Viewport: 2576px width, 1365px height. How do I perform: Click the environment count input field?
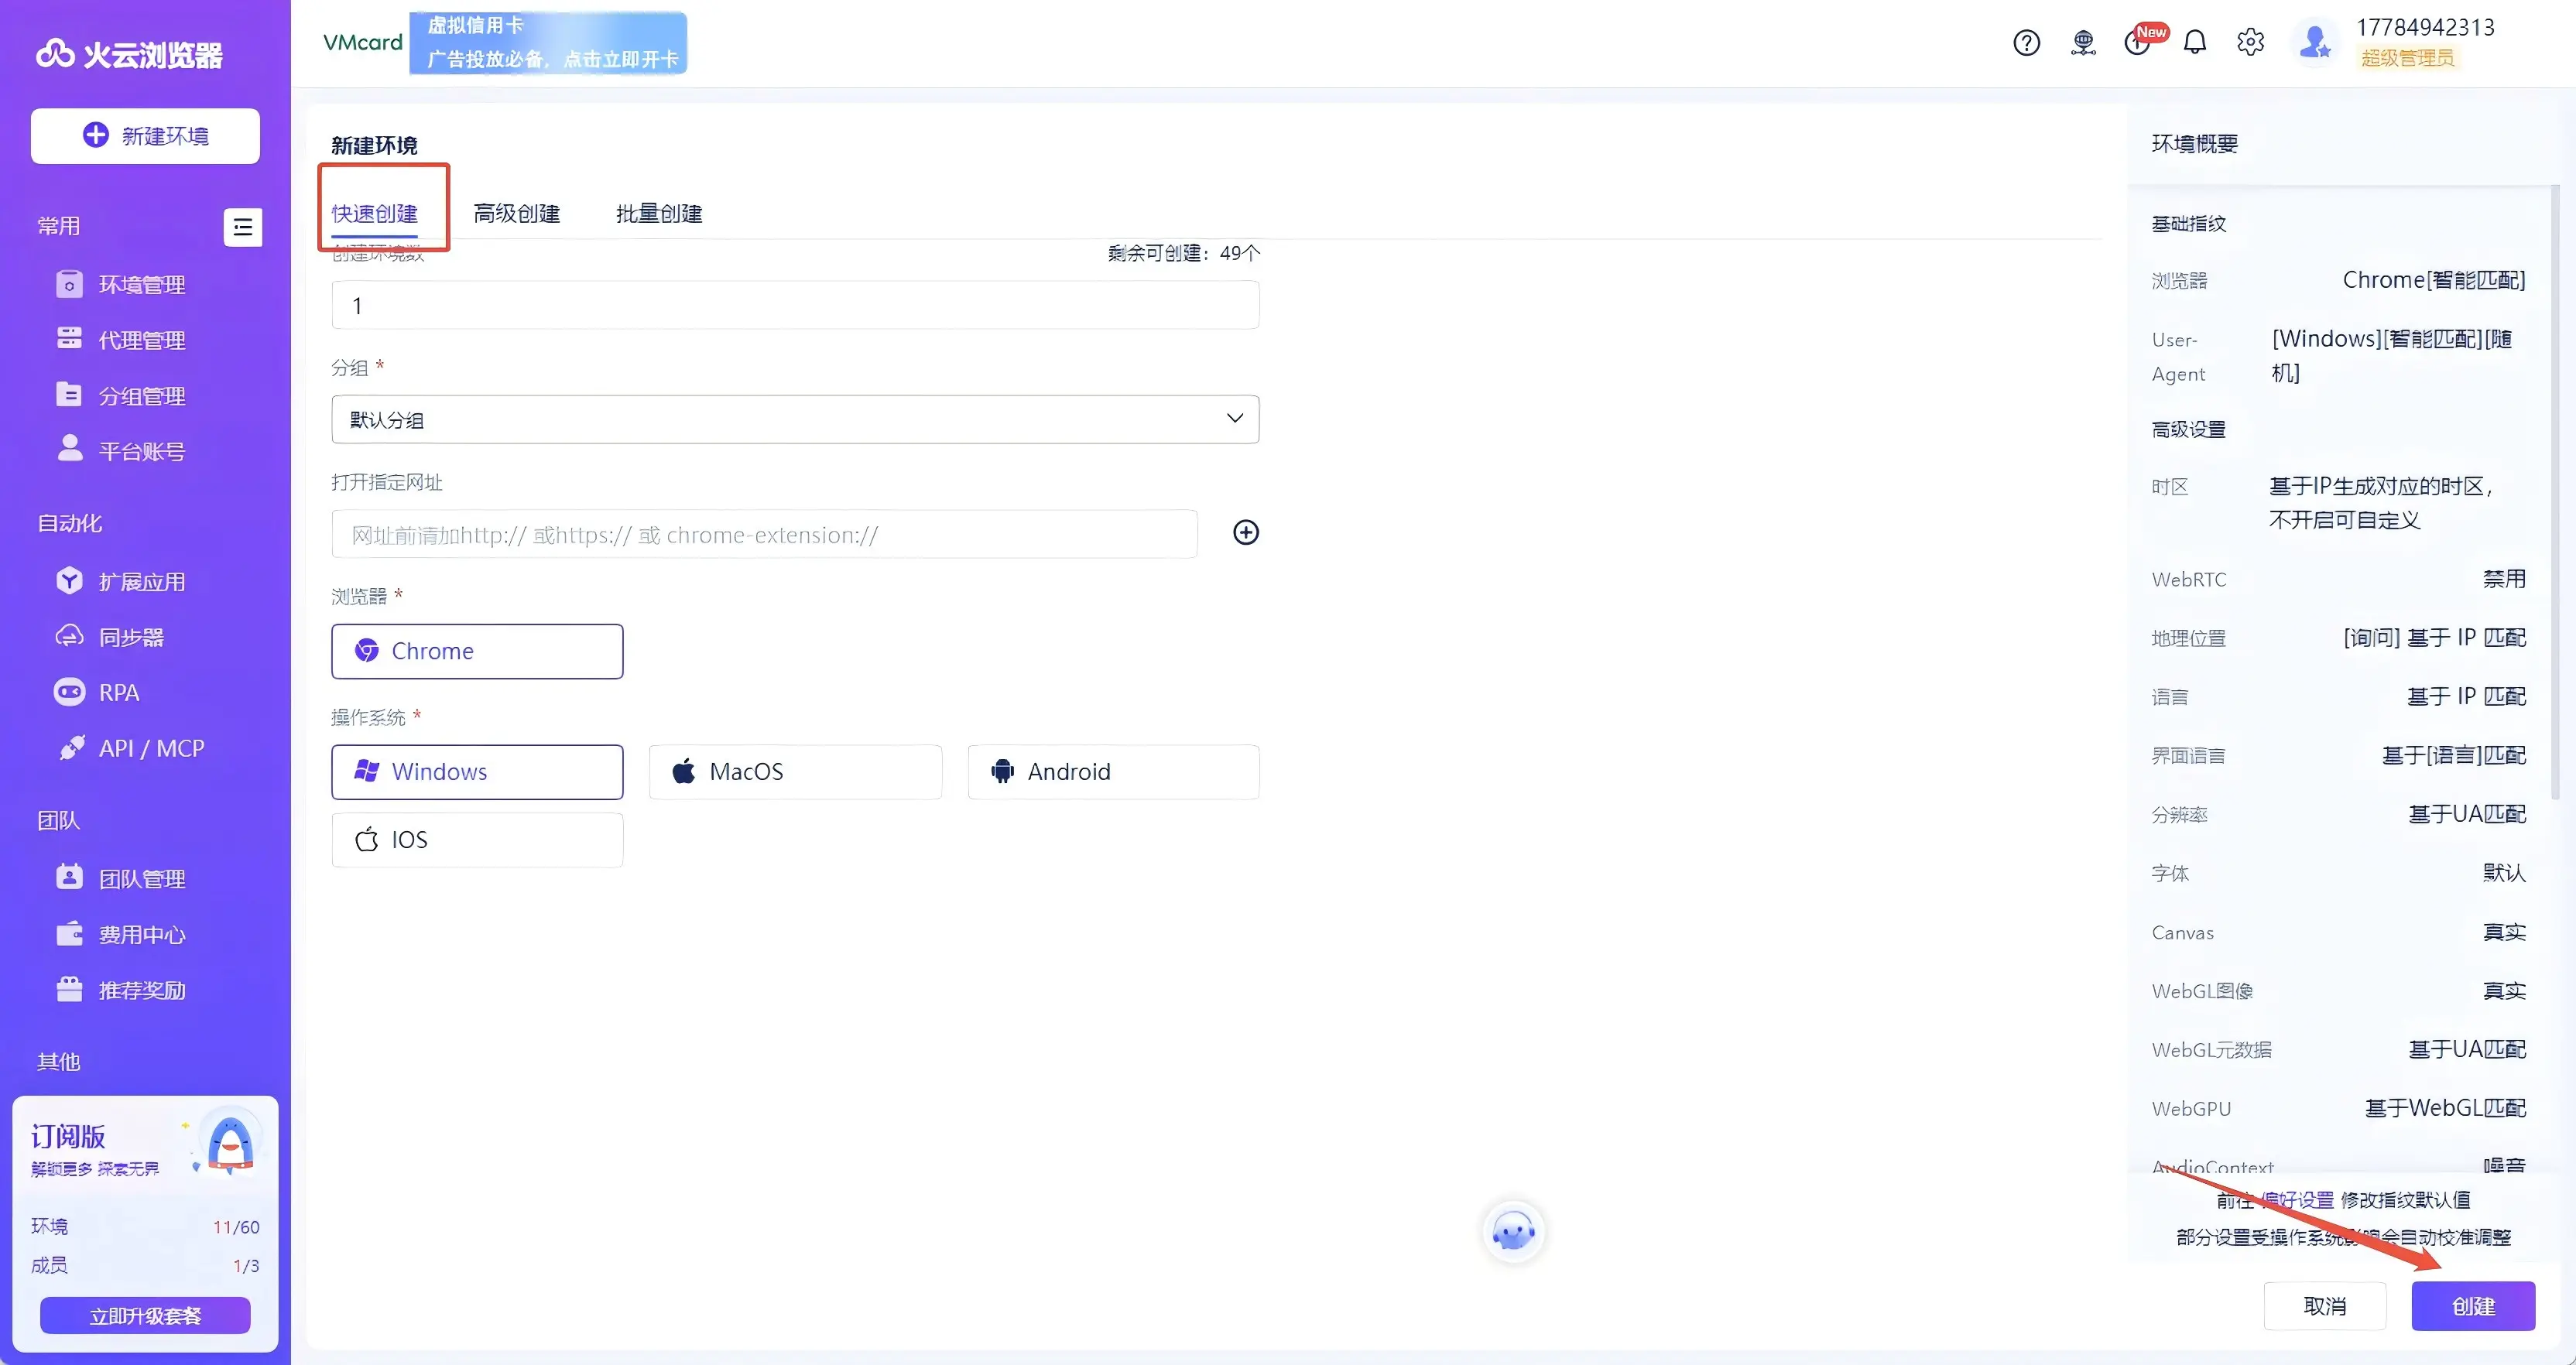(795, 305)
